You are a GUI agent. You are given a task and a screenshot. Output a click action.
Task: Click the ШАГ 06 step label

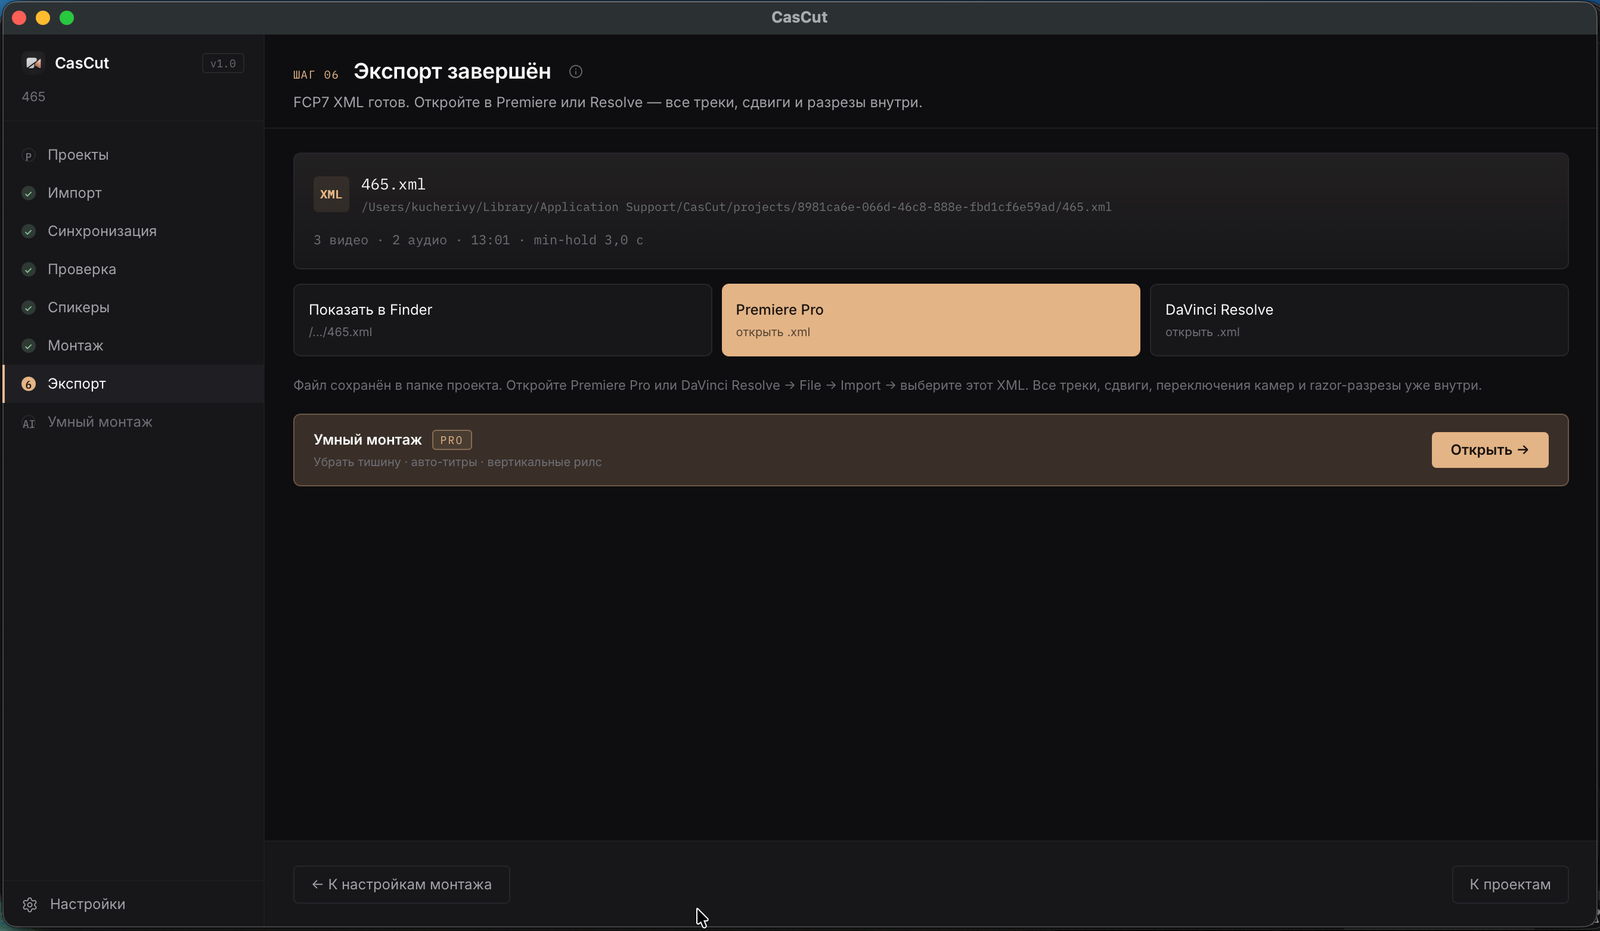point(316,75)
